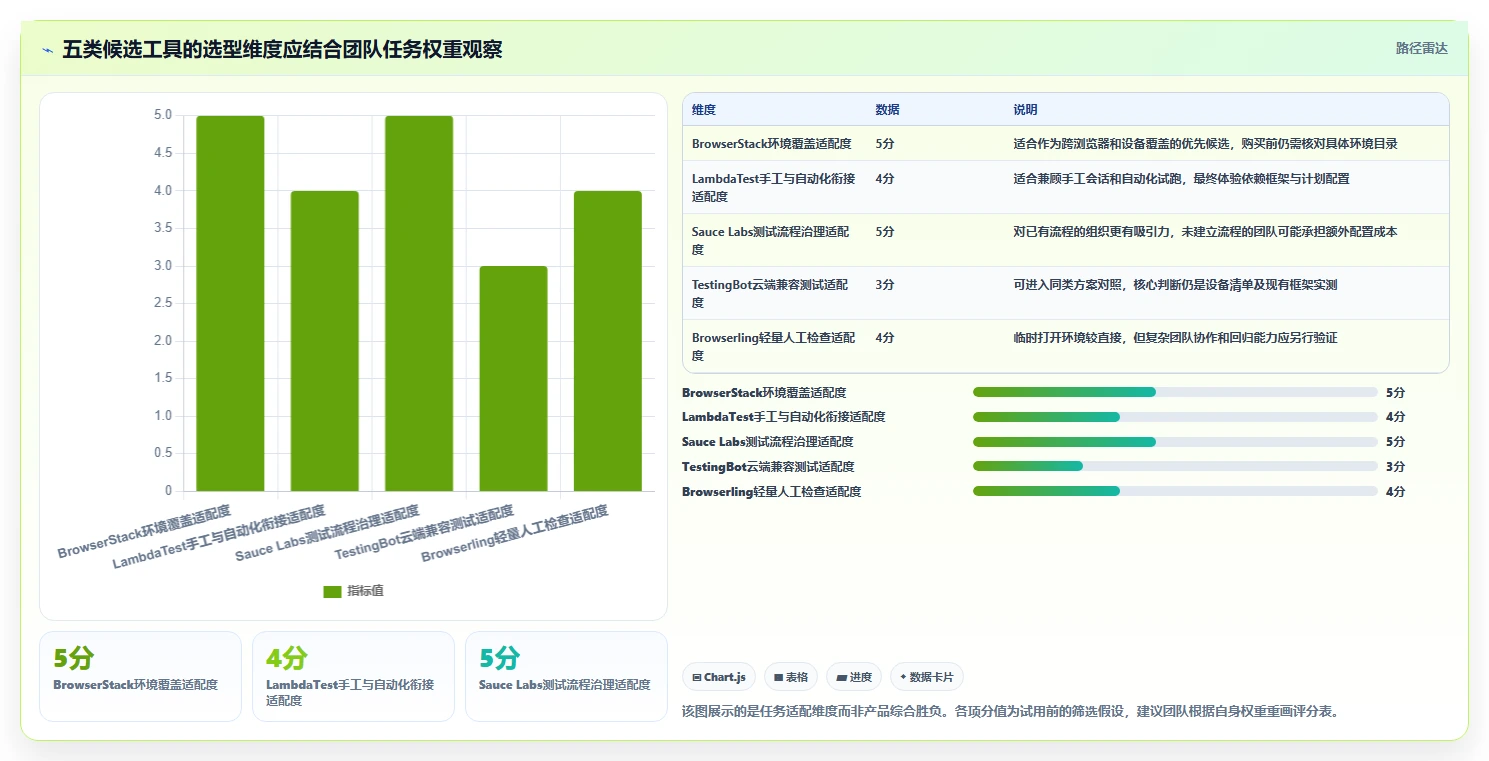Select the 数据卡片 tag chip
Screen dimensions: 1489x761
coord(927,677)
